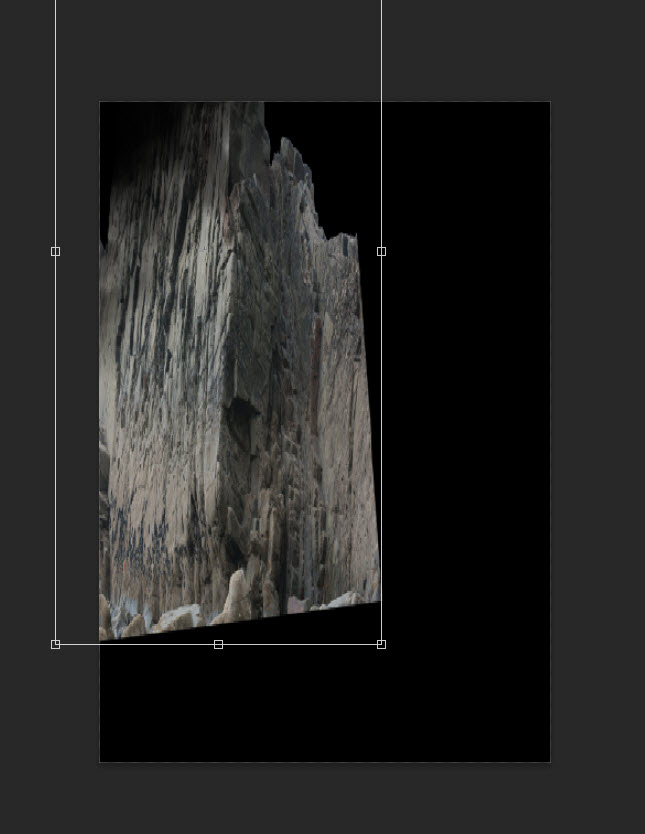The height and width of the screenshot is (834, 645).
Task: Click the right-middle transform handle
Action: coord(381,251)
